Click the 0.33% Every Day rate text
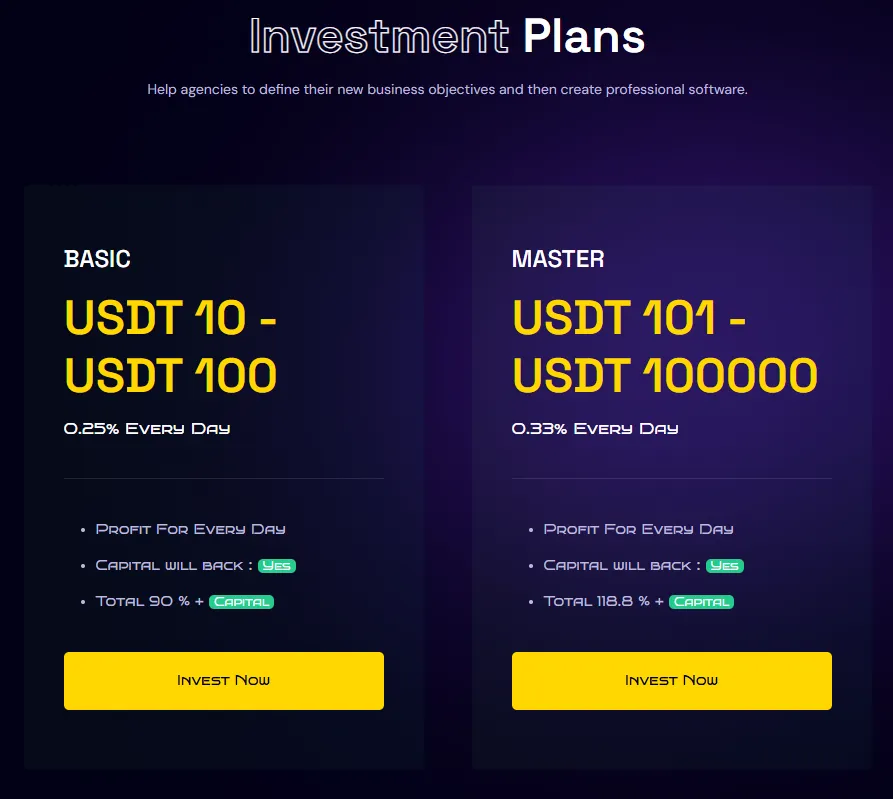 (595, 429)
